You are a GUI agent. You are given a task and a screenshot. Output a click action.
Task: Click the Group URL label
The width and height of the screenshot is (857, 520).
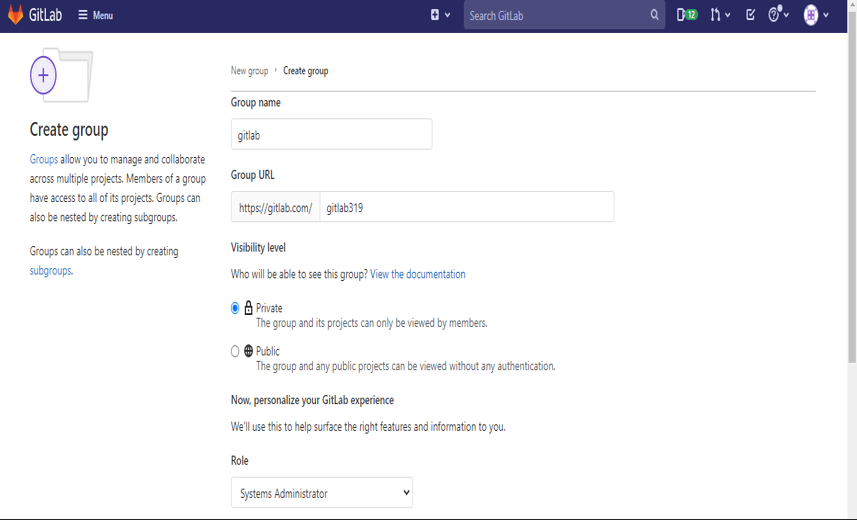click(x=253, y=175)
